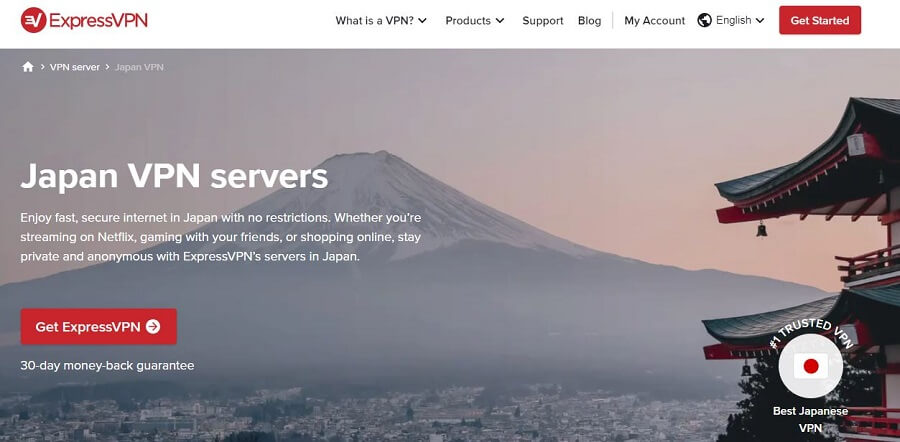Click the #1 Trusted VPN curved text
Viewport: 900px width, 442px height.
[810, 334]
